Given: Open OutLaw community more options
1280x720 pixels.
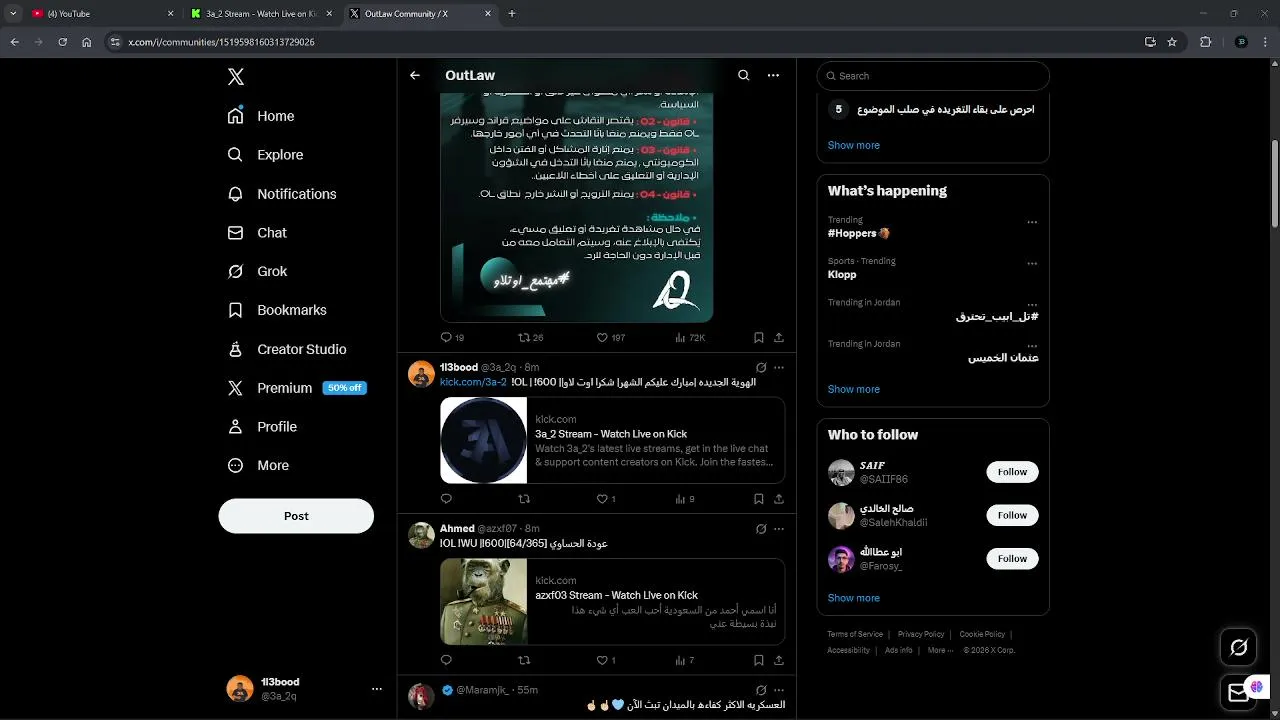Looking at the screenshot, I should tap(773, 75).
